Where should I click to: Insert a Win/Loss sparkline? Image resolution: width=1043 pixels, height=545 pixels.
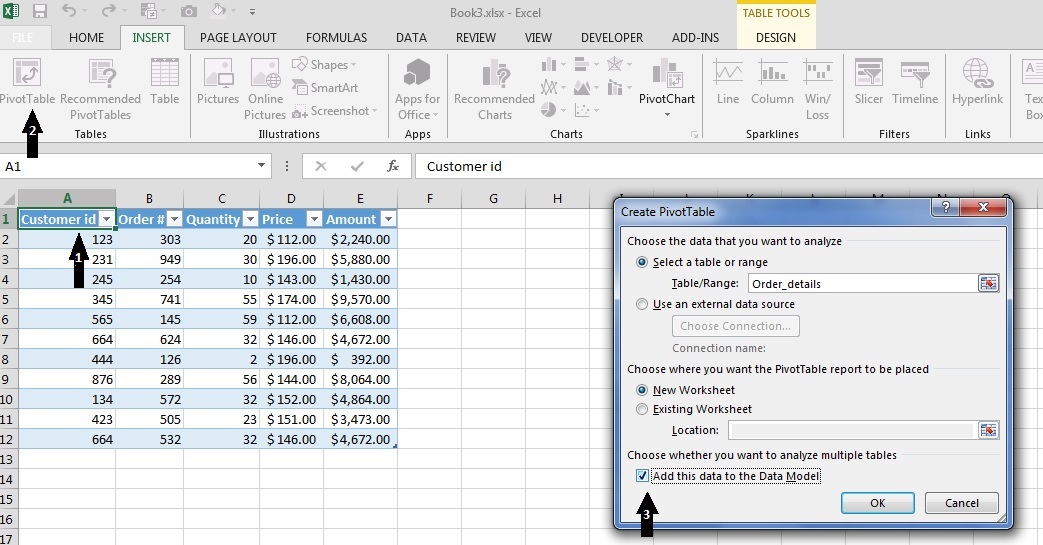[x=818, y=89]
